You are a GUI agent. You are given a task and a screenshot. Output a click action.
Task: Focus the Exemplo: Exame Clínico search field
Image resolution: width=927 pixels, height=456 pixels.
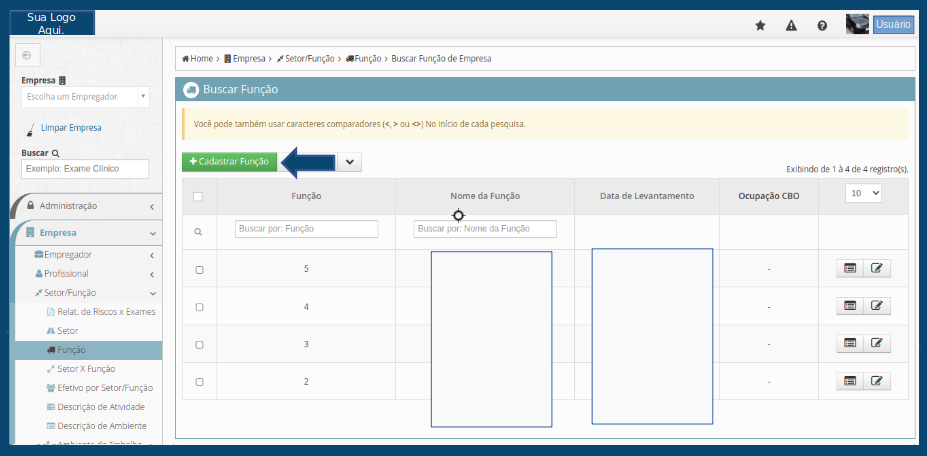click(x=85, y=169)
